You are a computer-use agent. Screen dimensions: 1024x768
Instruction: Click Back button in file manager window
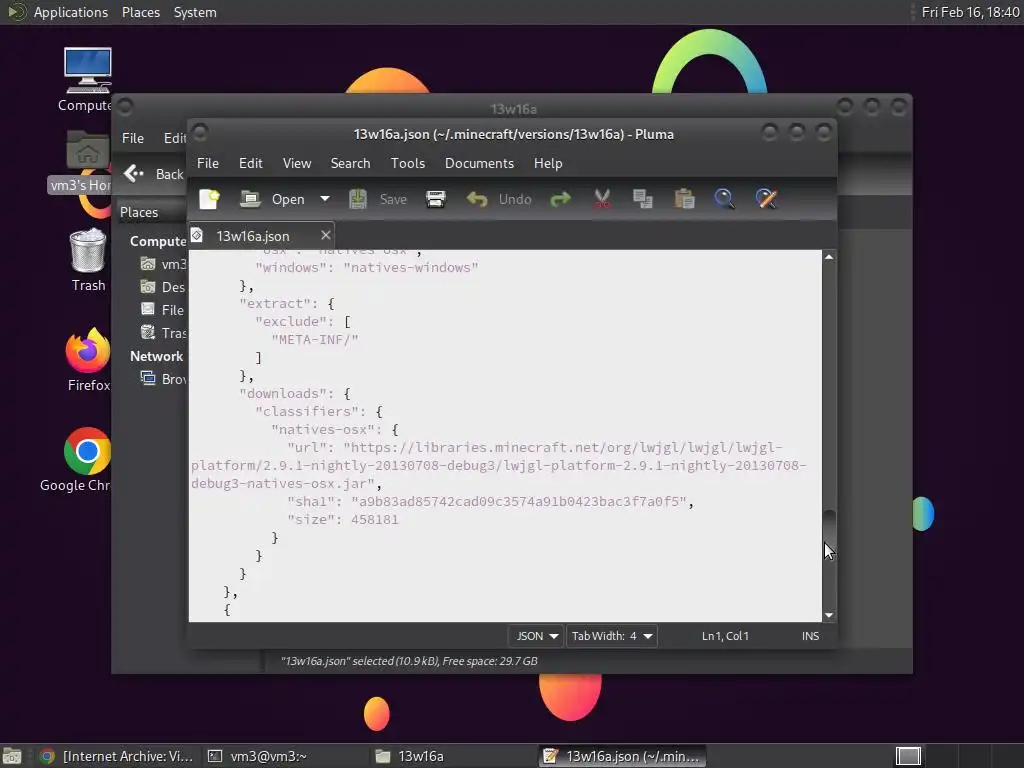click(x=153, y=174)
